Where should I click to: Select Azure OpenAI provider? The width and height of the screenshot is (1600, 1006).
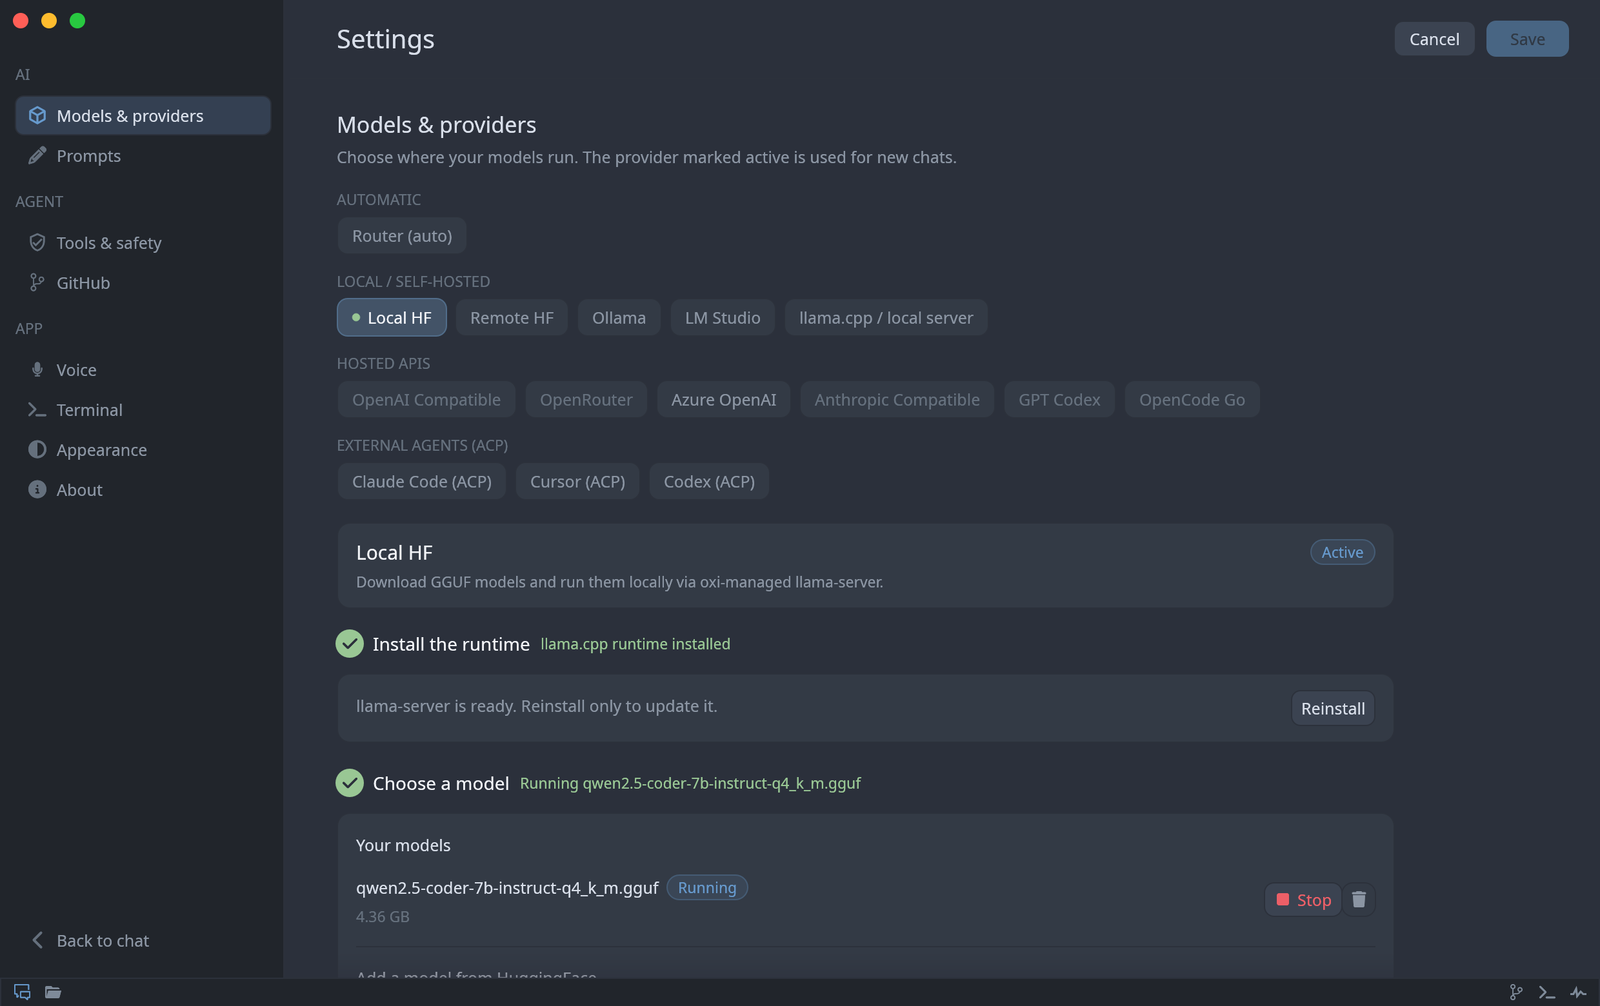[724, 400]
